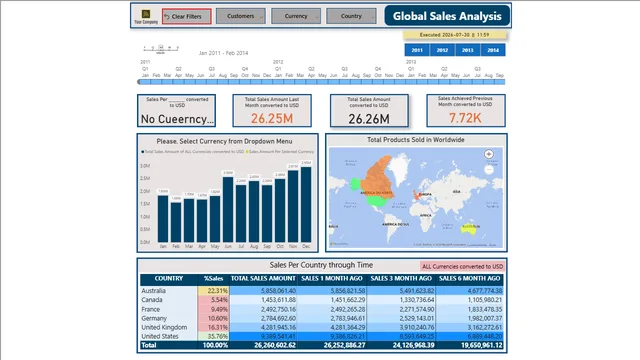Open the Customers dropdown filter

click(x=241, y=16)
